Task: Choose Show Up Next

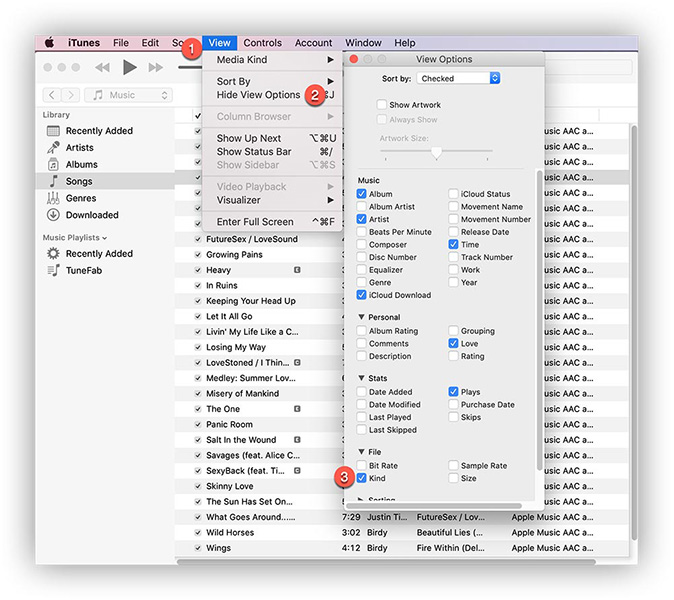Action: [272, 138]
